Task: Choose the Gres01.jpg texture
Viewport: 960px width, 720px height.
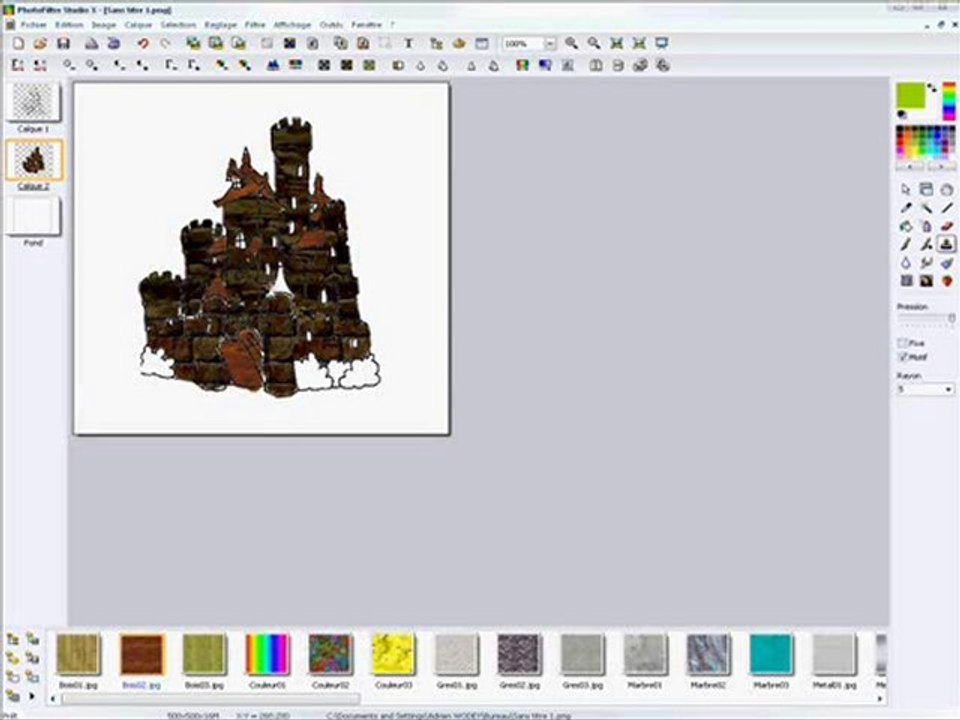Action: pyautogui.click(x=456, y=654)
